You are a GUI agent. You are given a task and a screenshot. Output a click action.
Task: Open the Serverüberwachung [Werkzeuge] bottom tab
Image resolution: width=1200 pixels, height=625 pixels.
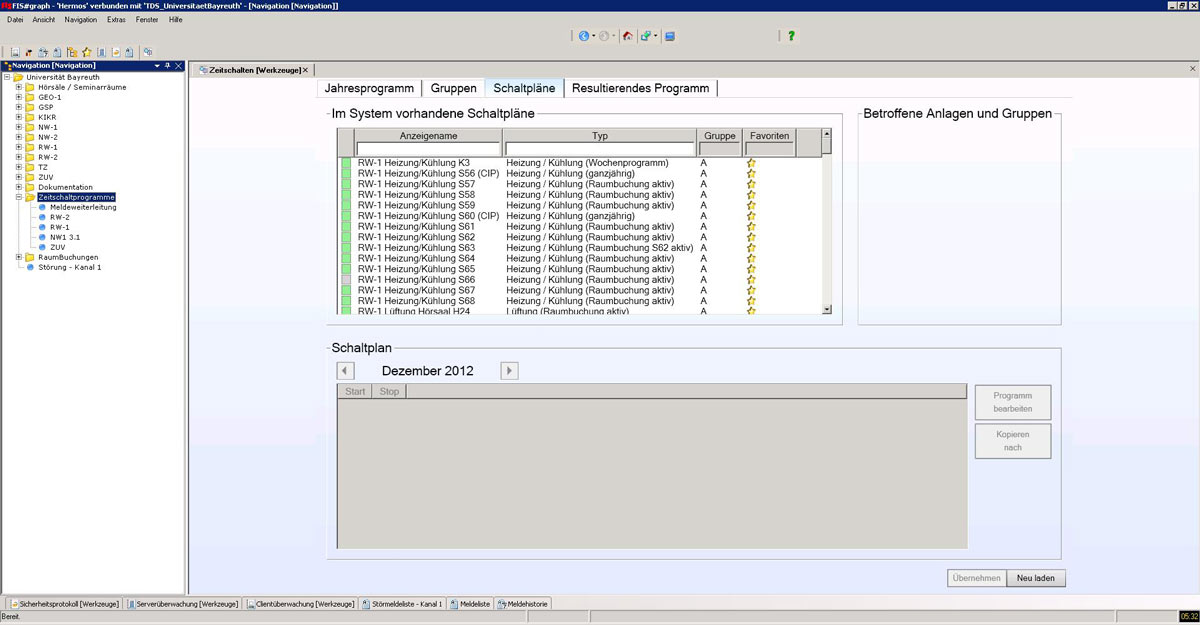[x=183, y=604]
